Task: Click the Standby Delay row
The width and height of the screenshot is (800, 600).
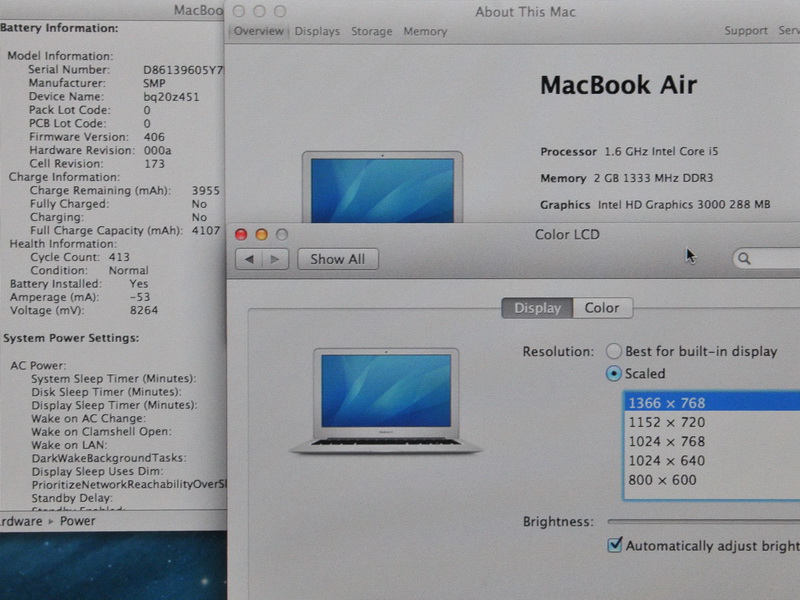Action: 72,498
